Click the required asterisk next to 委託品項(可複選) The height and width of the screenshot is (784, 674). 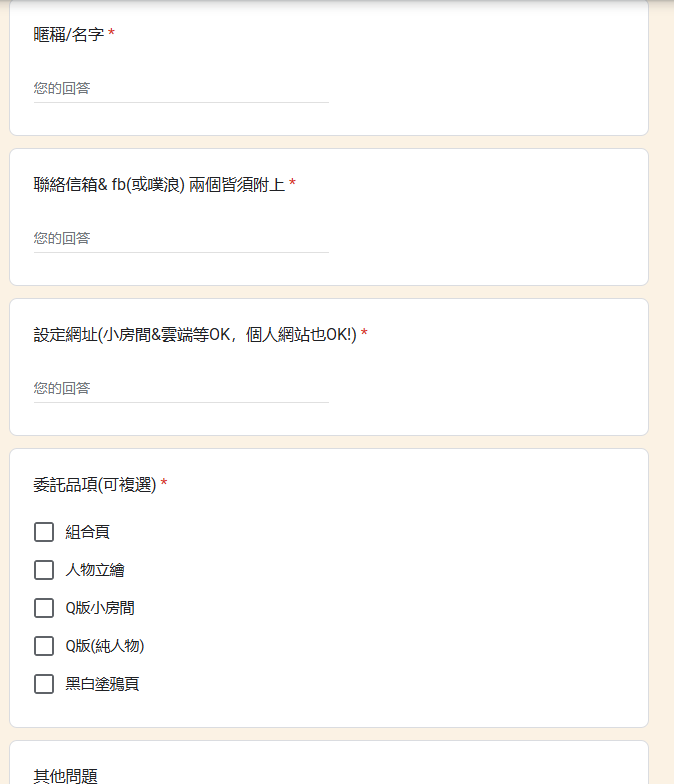pos(164,483)
